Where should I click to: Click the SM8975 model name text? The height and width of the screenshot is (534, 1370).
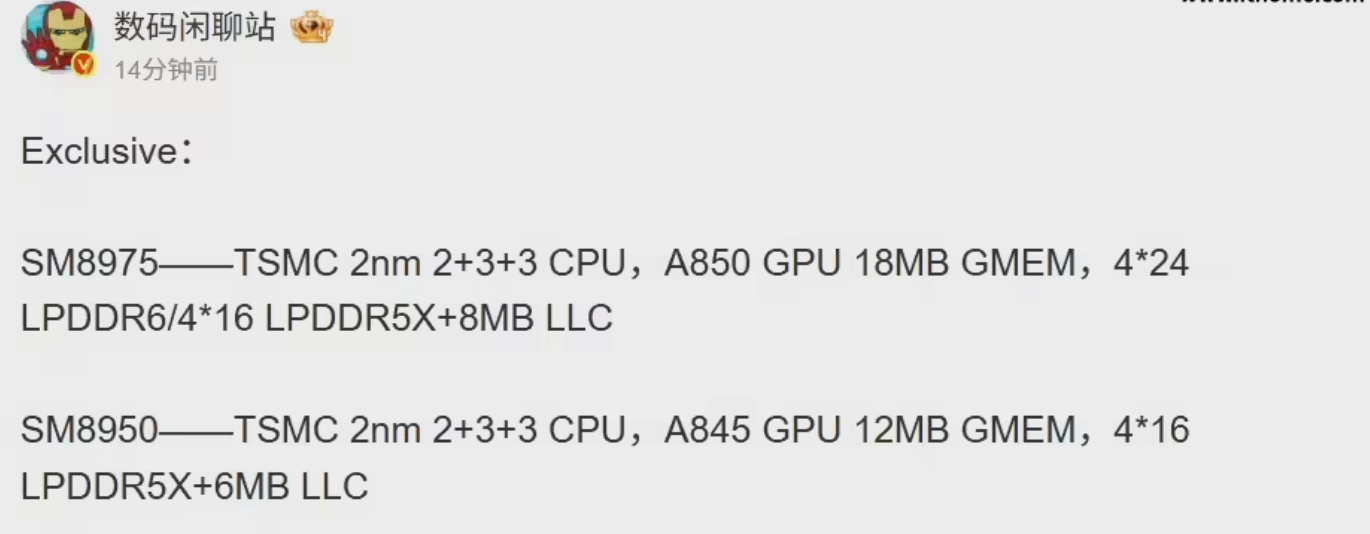click(89, 264)
